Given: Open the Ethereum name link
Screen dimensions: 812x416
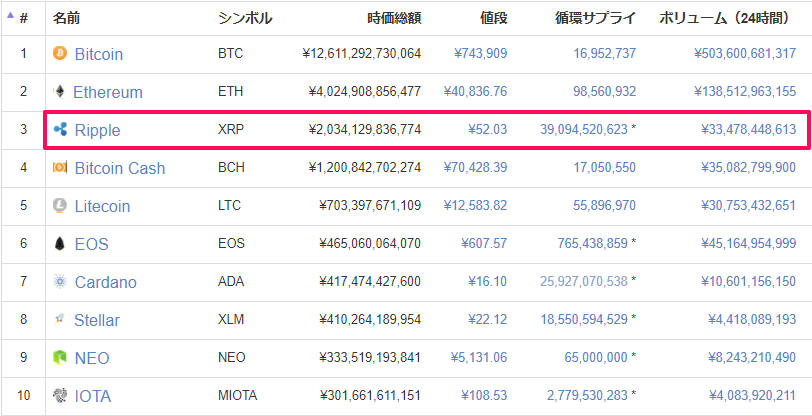Looking at the screenshot, I should [x=108, y=92].
